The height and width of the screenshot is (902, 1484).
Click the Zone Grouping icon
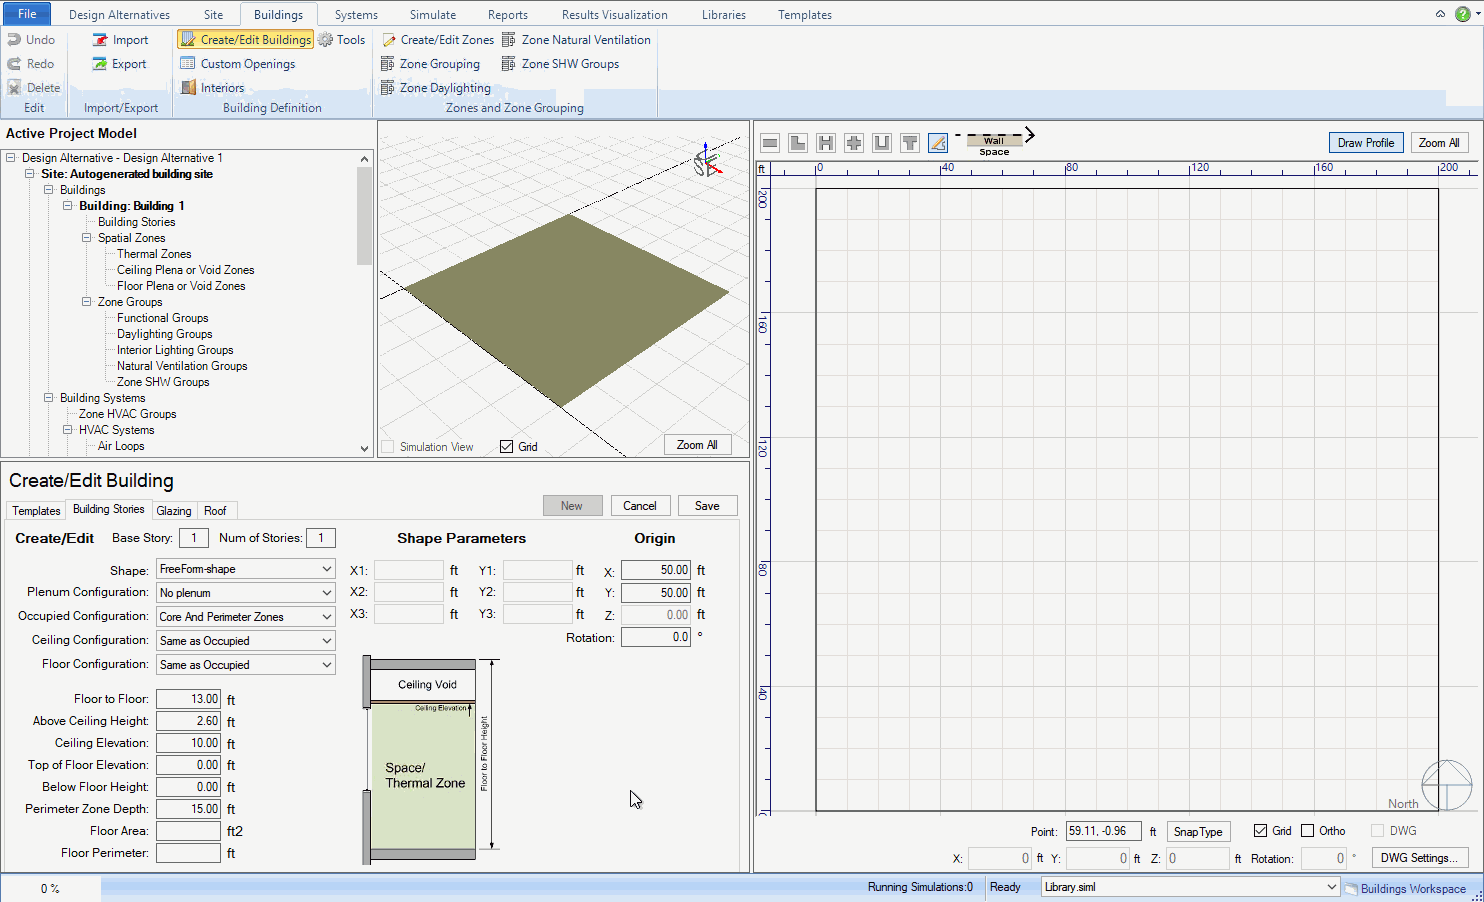tap(388, 64)
